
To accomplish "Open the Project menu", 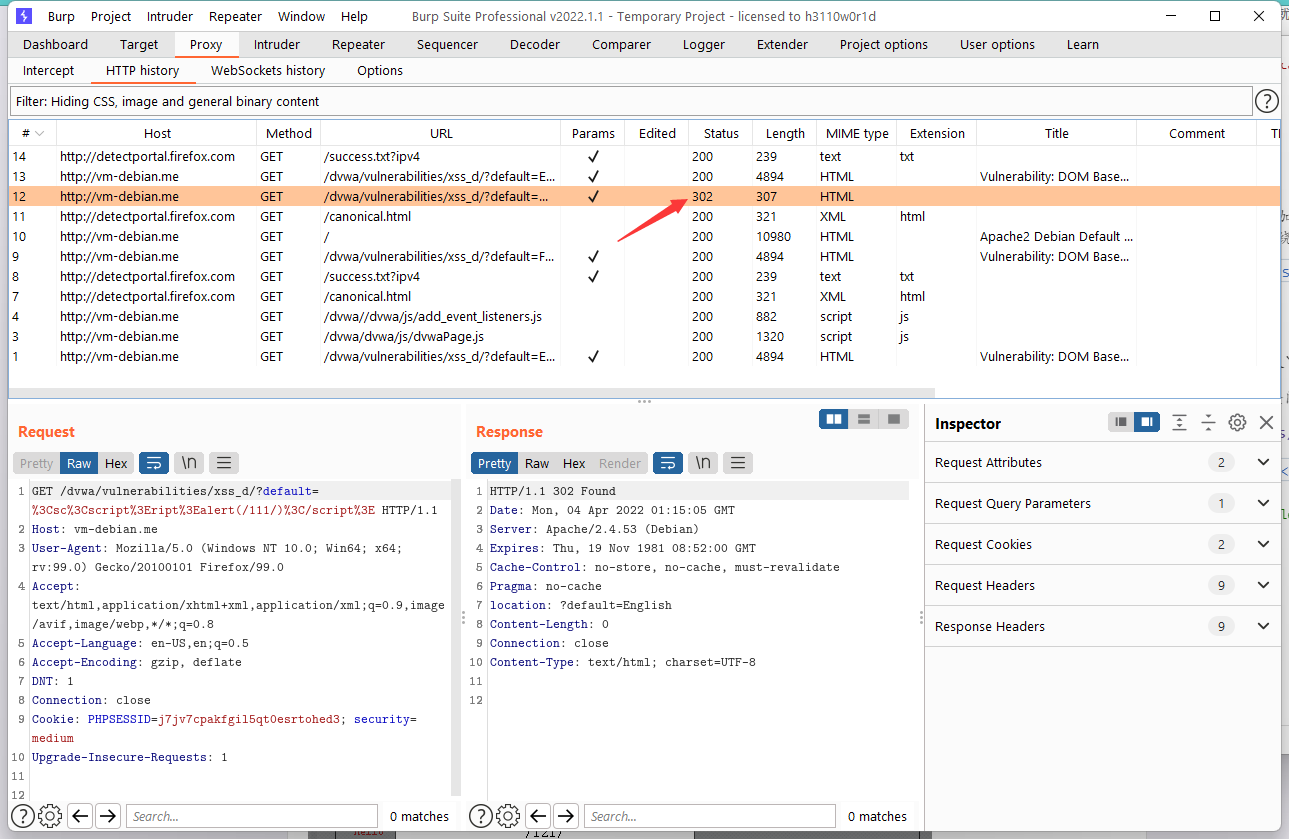I will [x=111, y=16].
